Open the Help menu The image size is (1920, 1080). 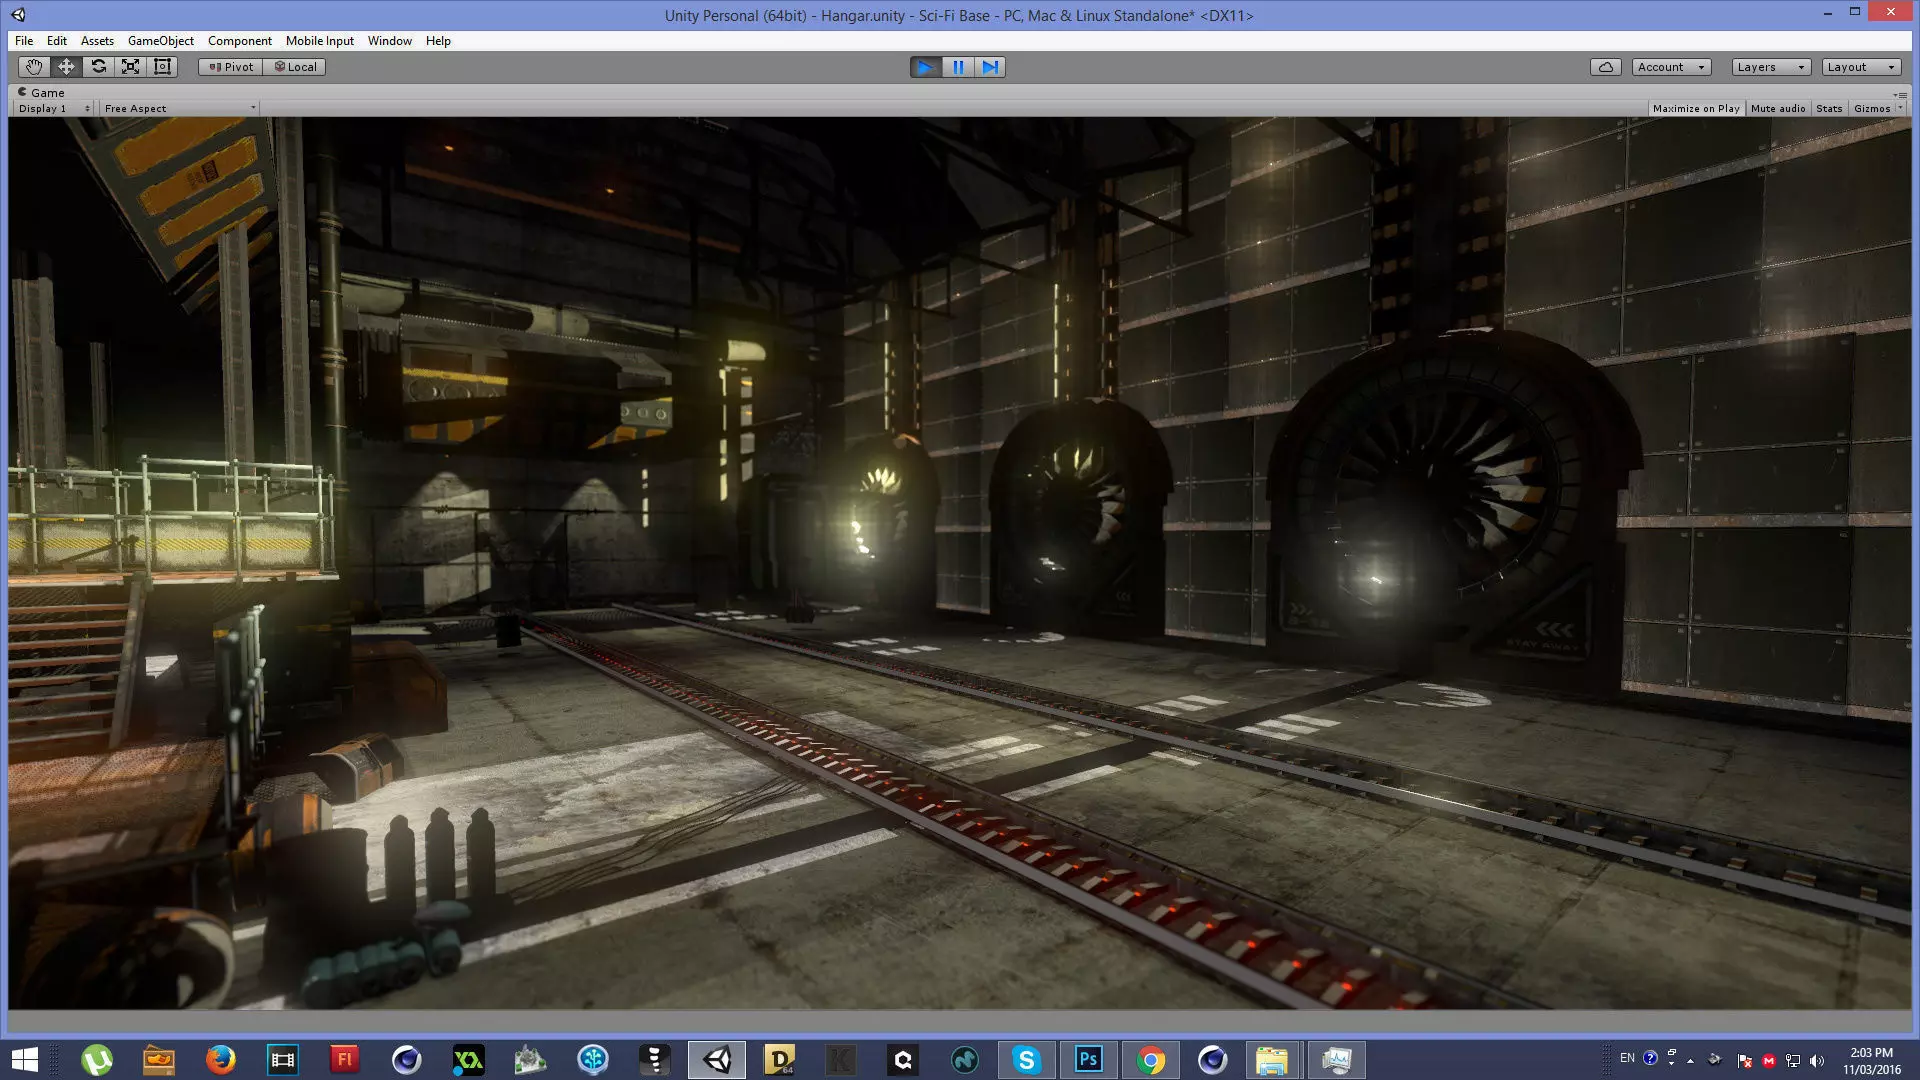coord(438,41)
